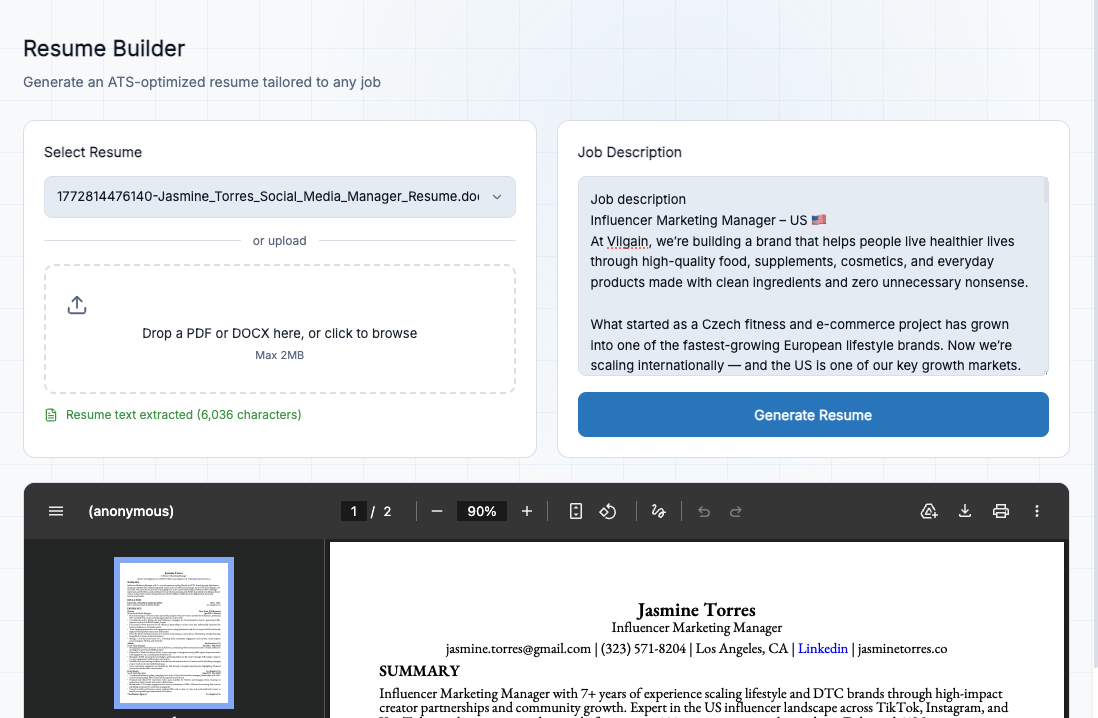1098x718 pixels.
Task: Toggle the PDF viewer sidebar menu
Action: coord(56,511)
